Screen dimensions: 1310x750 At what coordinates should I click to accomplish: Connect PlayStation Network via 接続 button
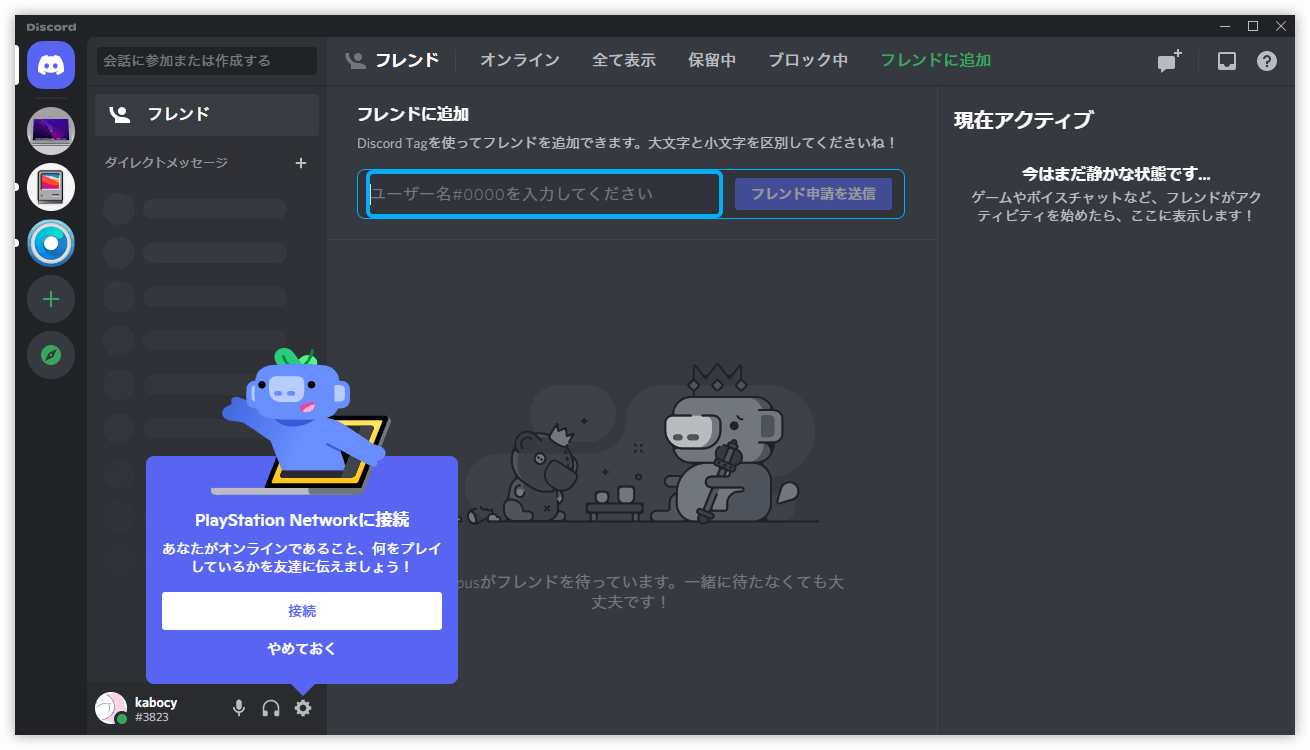301,610
